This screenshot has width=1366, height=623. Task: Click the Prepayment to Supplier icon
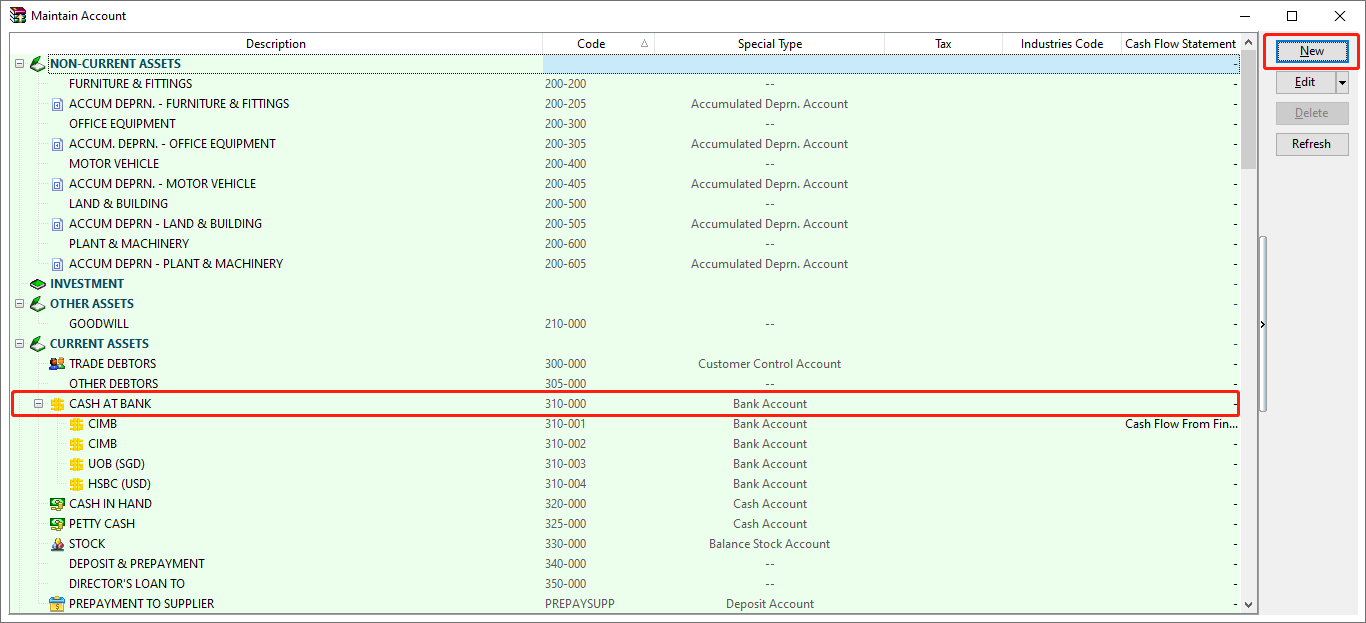[57, 604]
